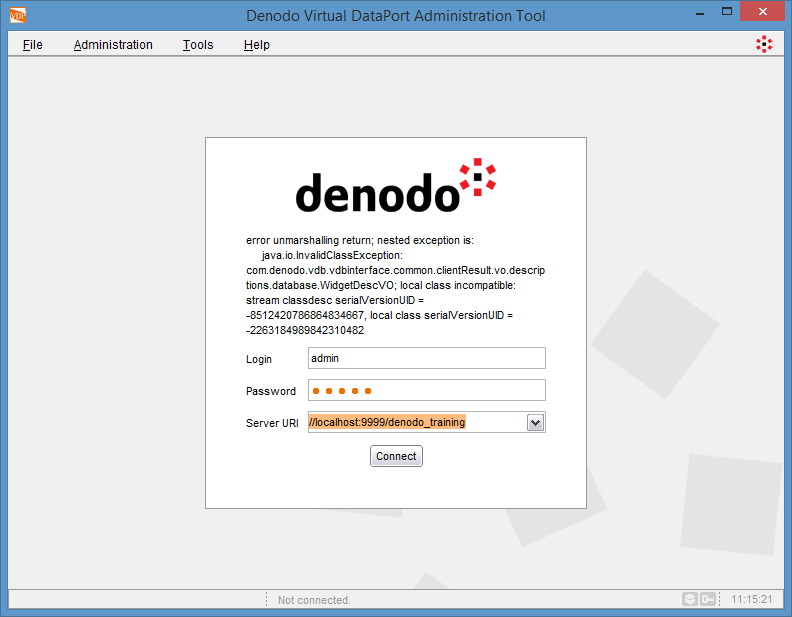Open the Tools menu
792x617 pixels.
click(x=198, y=45)
